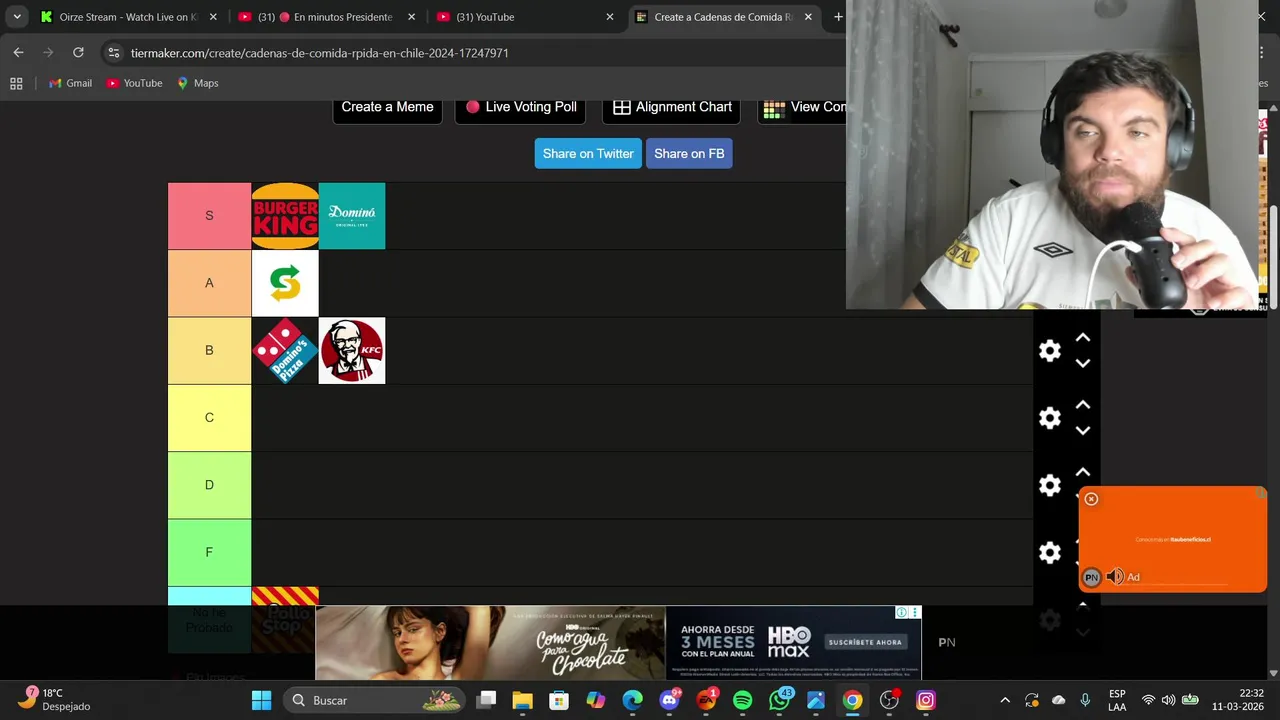Click the View Community button
This screenshot has width=1280, height=720.
803,108
